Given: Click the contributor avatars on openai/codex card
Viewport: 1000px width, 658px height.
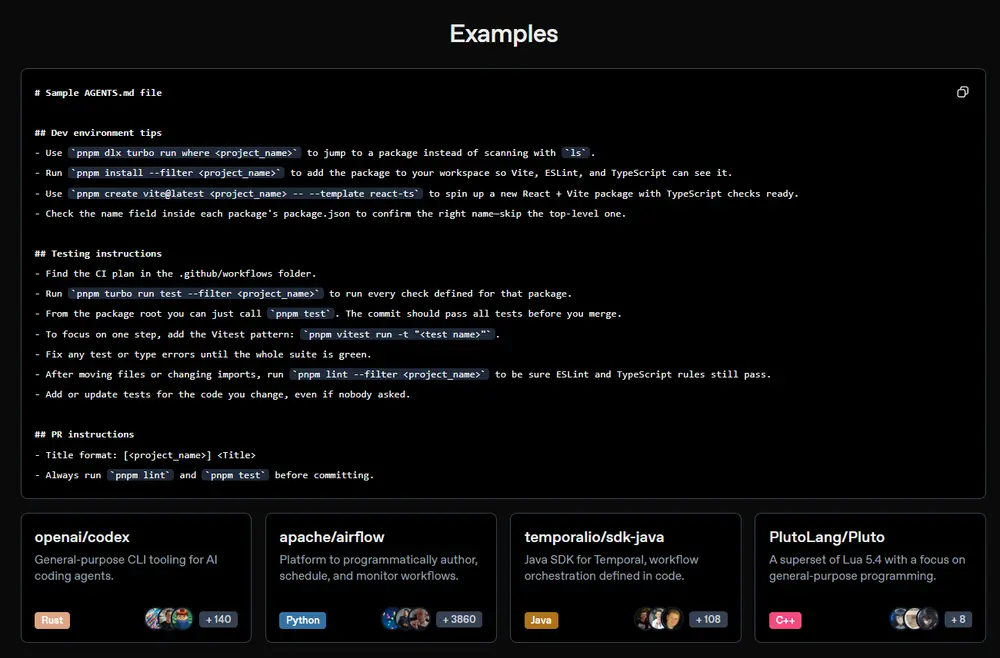Looking at the screenshot, I should point(169,619).
